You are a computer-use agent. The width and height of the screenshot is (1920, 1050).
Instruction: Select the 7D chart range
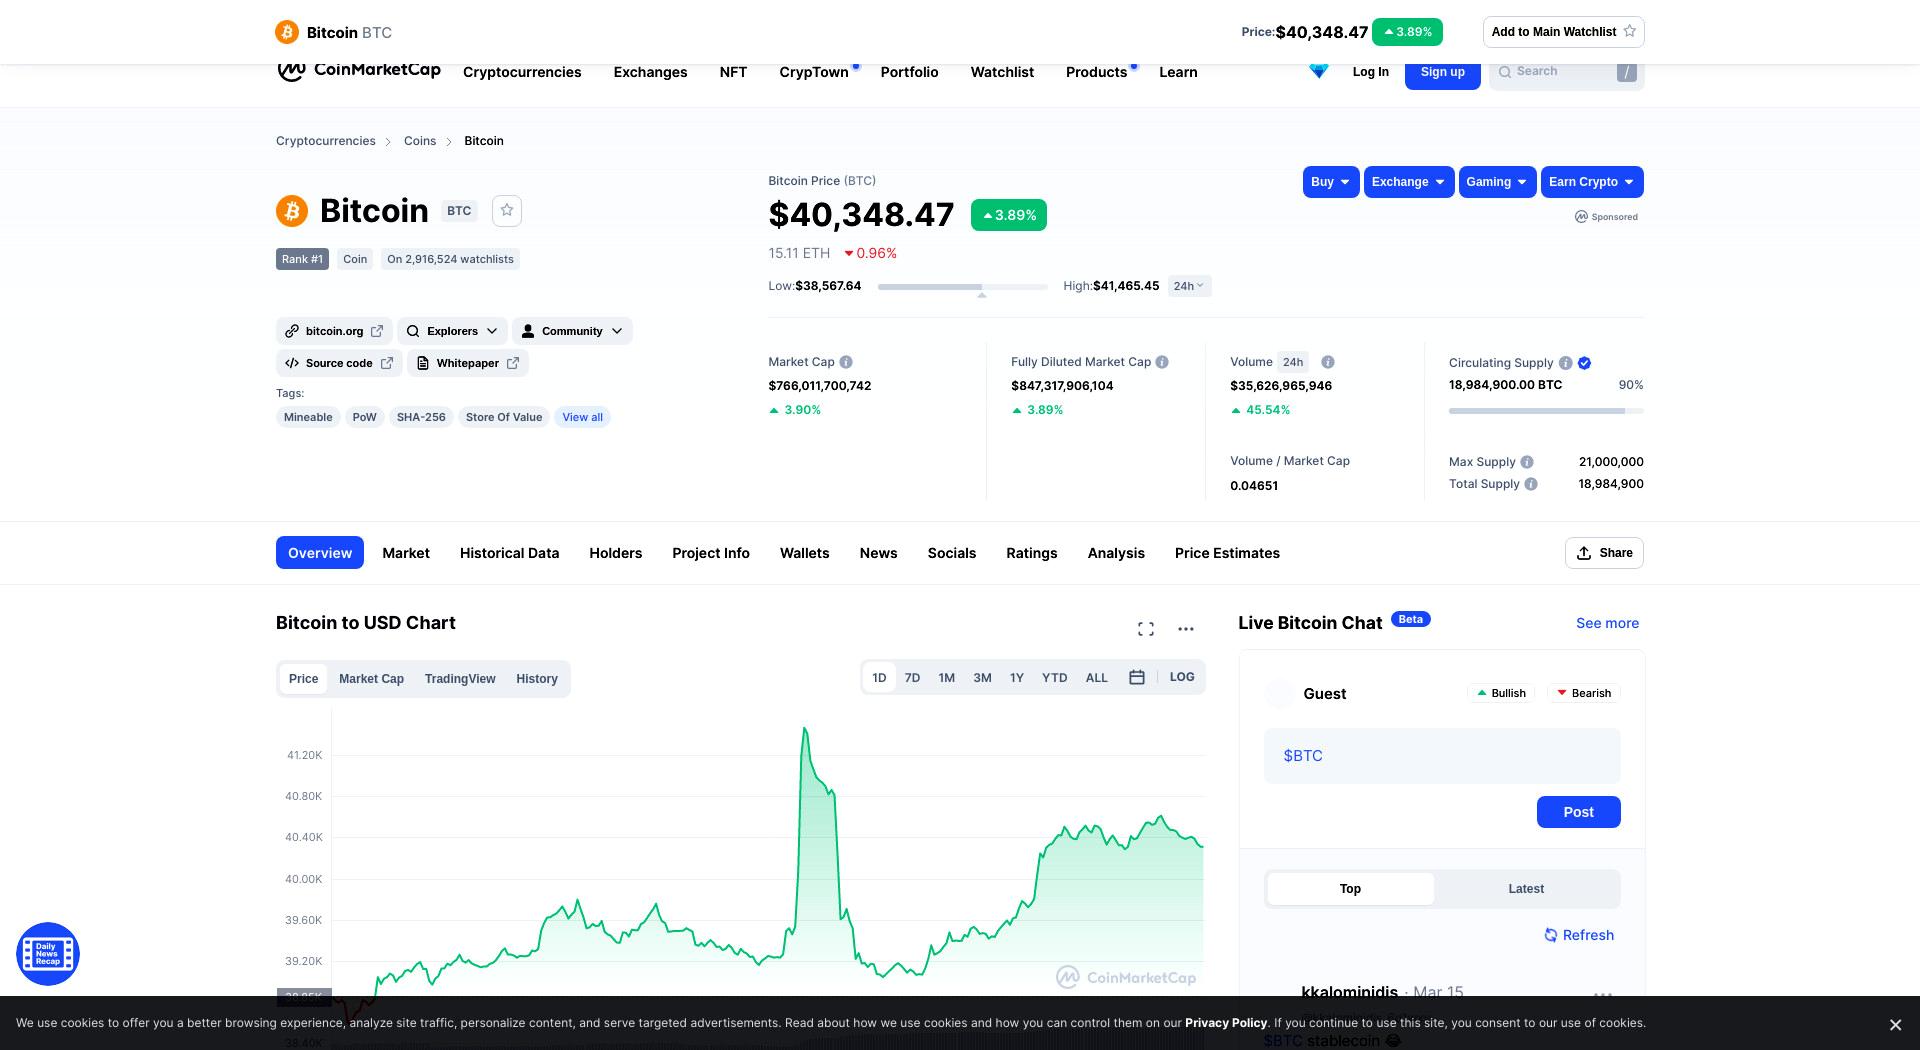912,678
